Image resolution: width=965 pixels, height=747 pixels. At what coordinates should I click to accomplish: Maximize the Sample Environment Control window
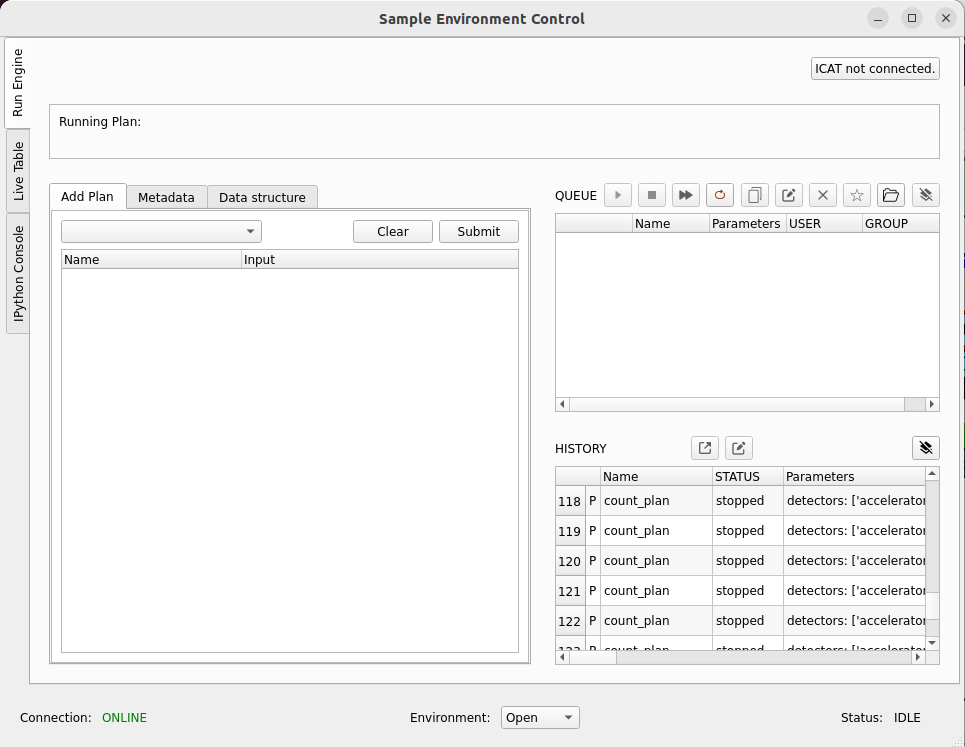(x=912, y=18)
